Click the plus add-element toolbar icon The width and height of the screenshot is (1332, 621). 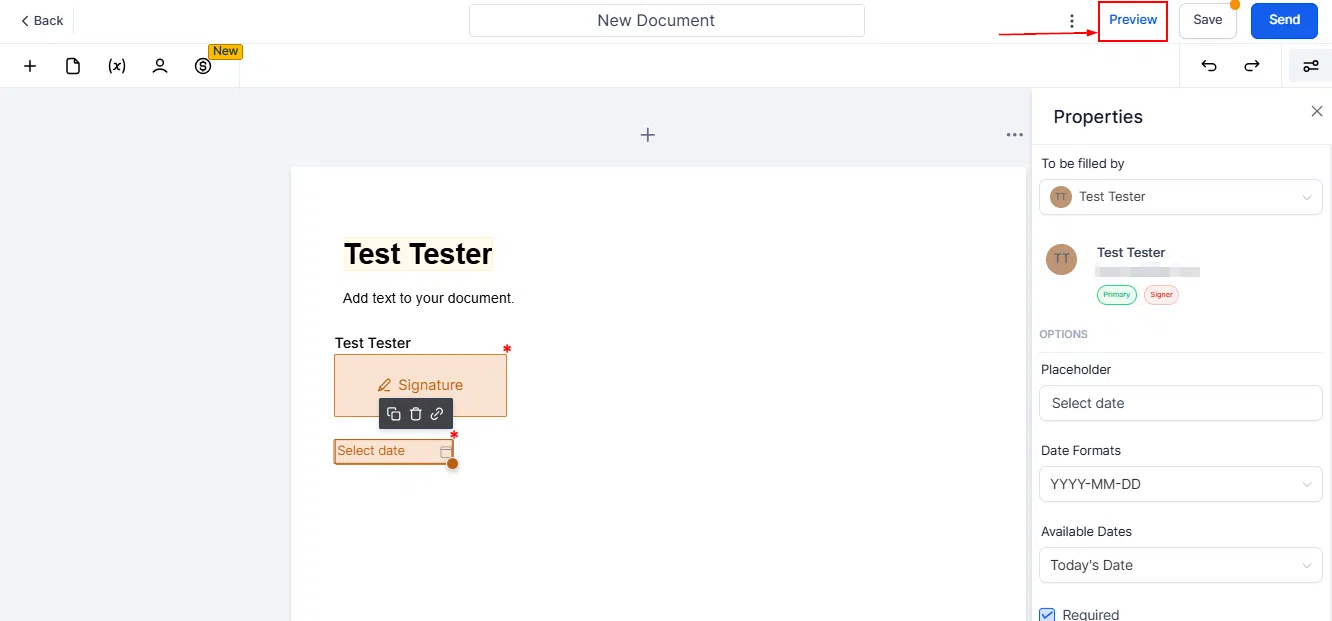coord(30,66)
